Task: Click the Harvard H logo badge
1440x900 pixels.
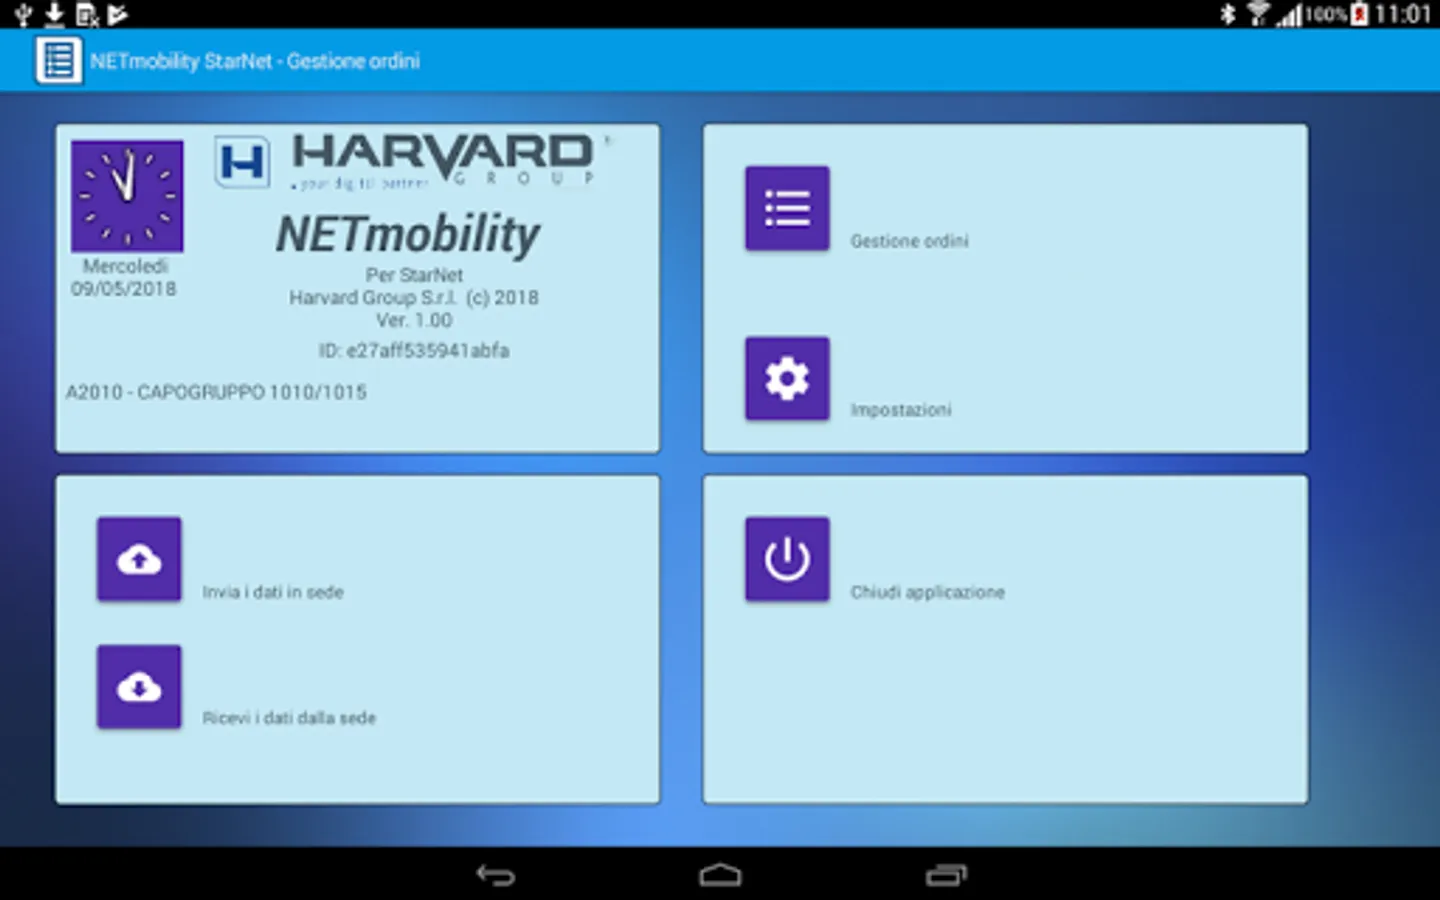Action: (x=242, y=162)
